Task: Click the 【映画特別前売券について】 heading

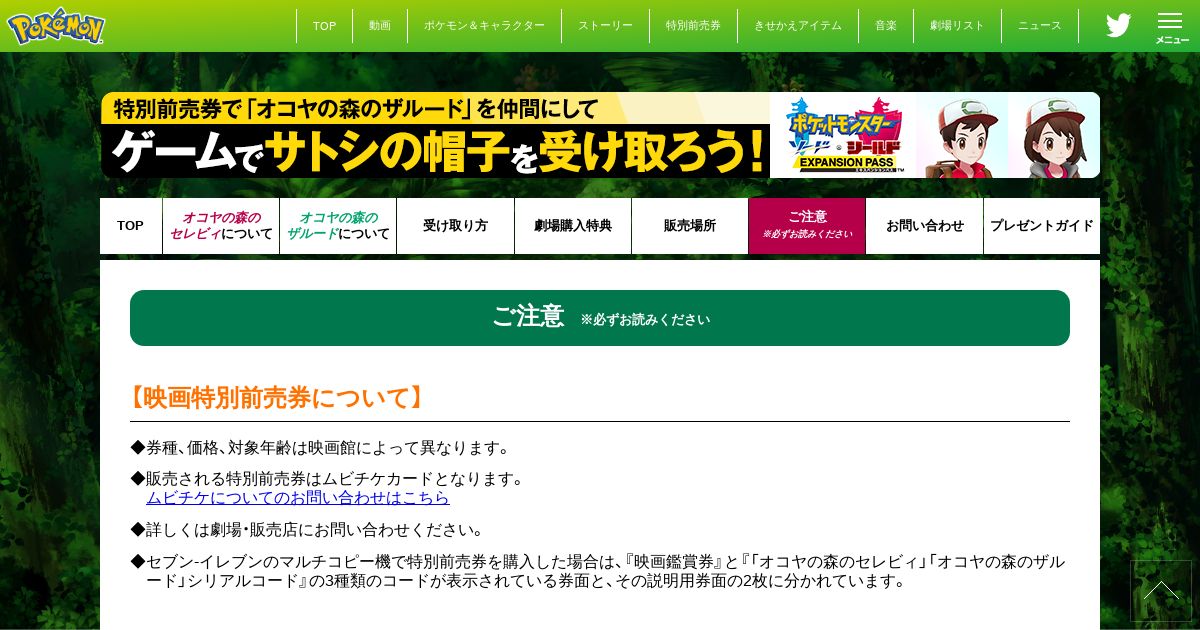Action: coord(275,398)
